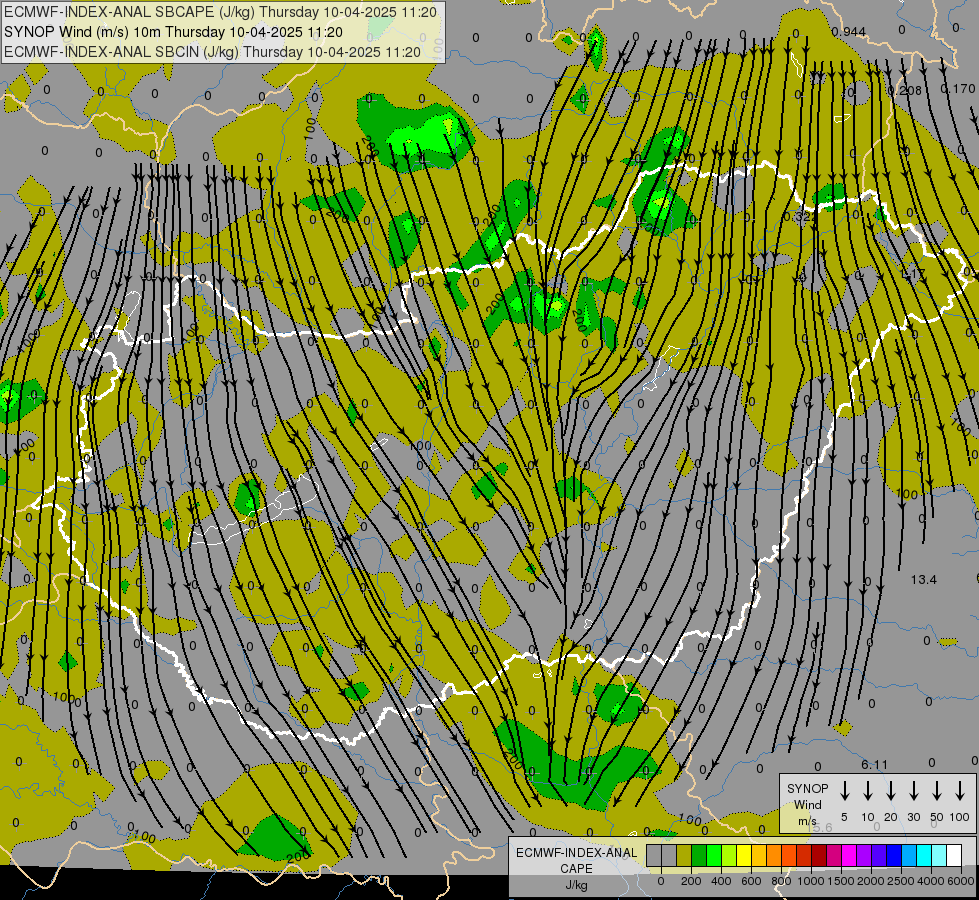The image size is (979, 900).
Task: Select the deep blue CAPE legend swatch
Action: coord(893,855)
